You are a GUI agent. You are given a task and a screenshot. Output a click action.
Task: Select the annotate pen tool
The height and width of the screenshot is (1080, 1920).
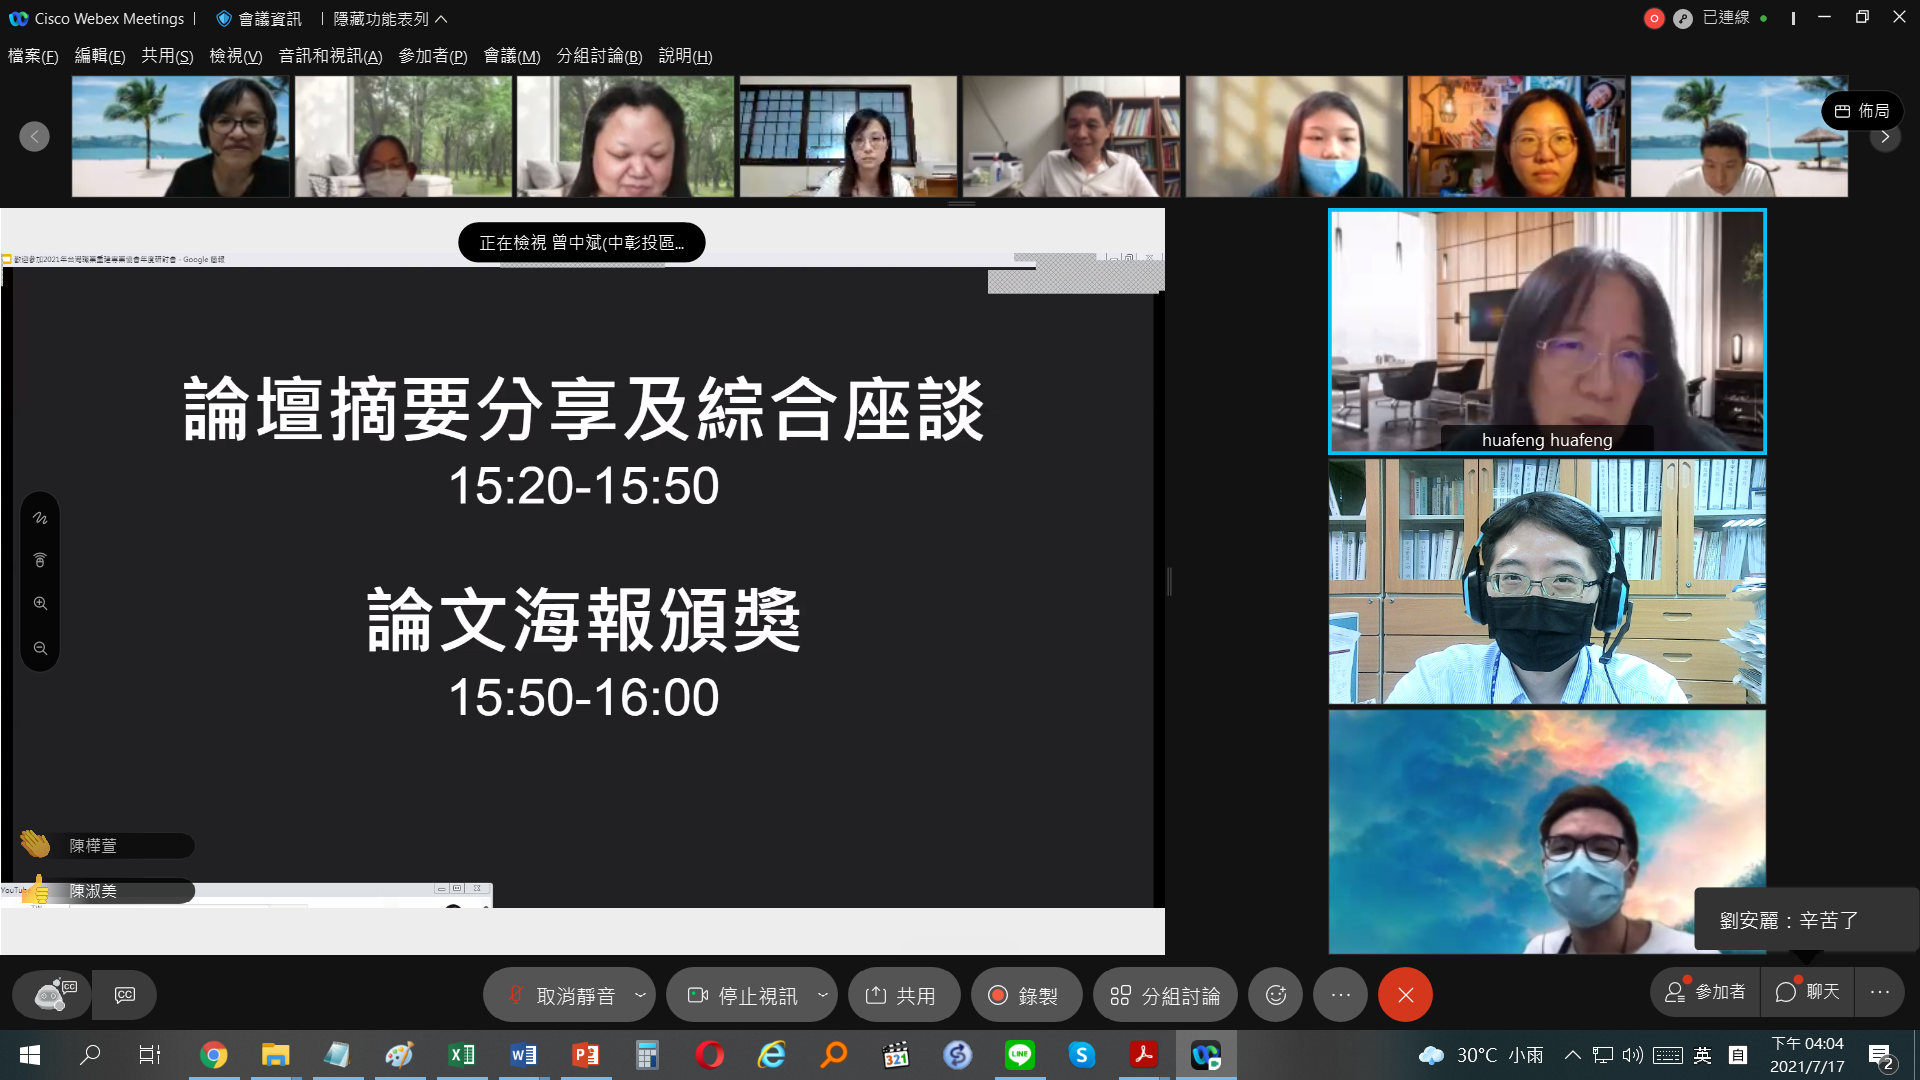(x=40, y=518)
